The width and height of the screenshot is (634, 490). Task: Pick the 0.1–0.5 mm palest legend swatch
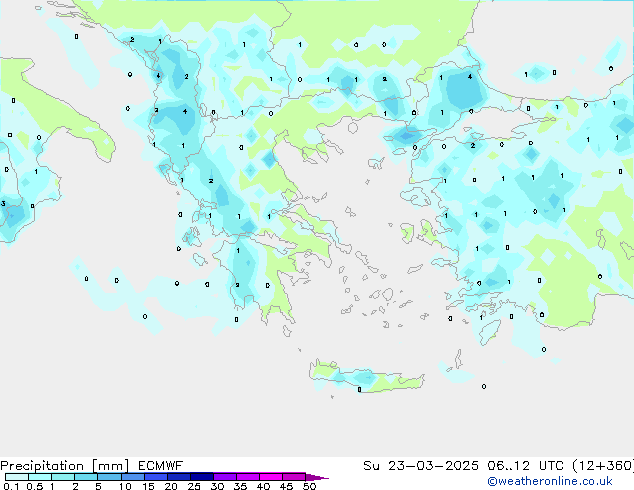coord(17,477)
